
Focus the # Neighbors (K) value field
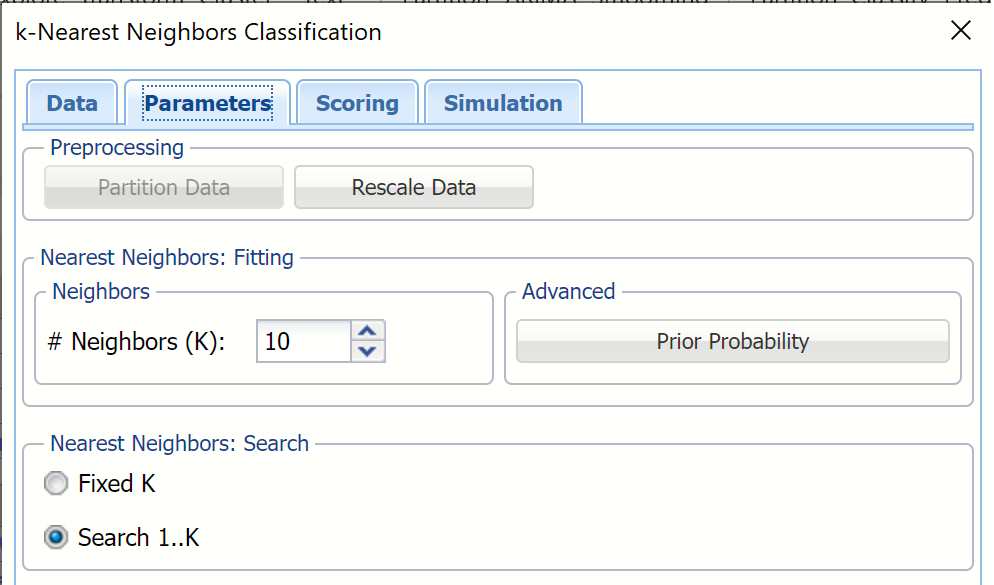(x=303, y=341)
